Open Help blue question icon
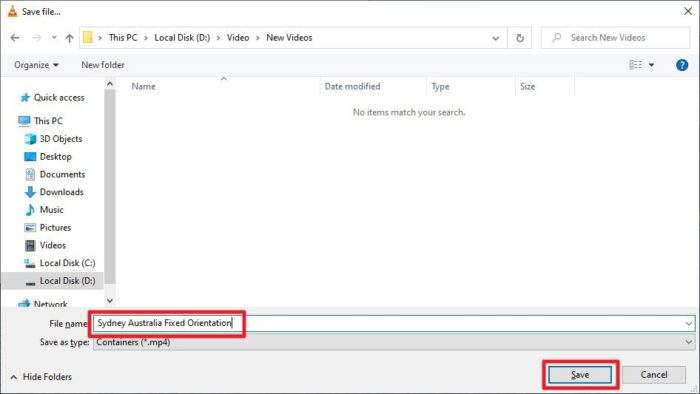This screenshot has width=700, height=394. tap(682, 65)
